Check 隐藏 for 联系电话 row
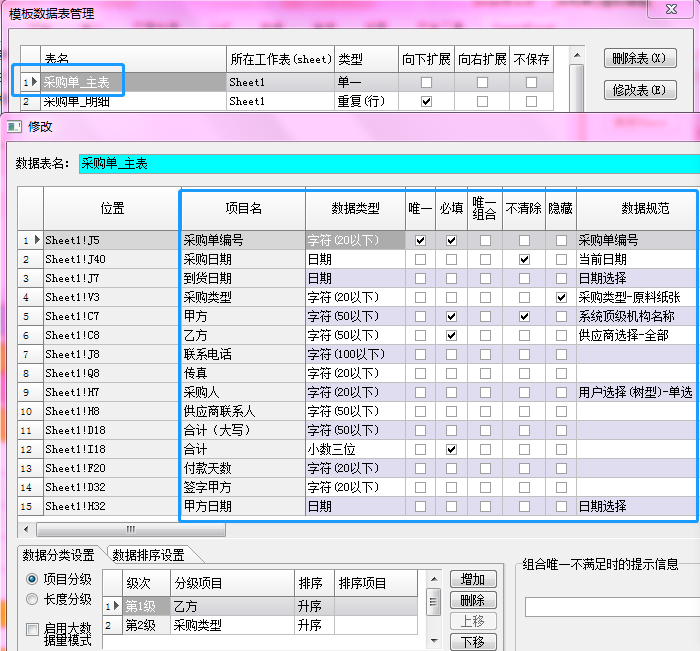 (x=561, y=355)
